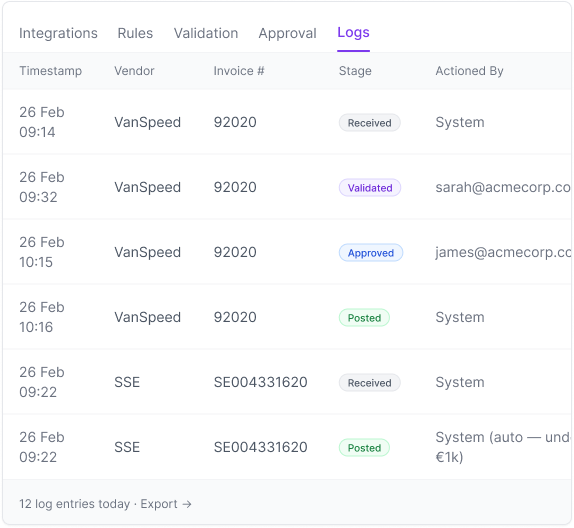The width and height of the screenshot is (574, 528).
Task: Click SSE vendor in the Posted row
Action: click(x=127, y=447)
